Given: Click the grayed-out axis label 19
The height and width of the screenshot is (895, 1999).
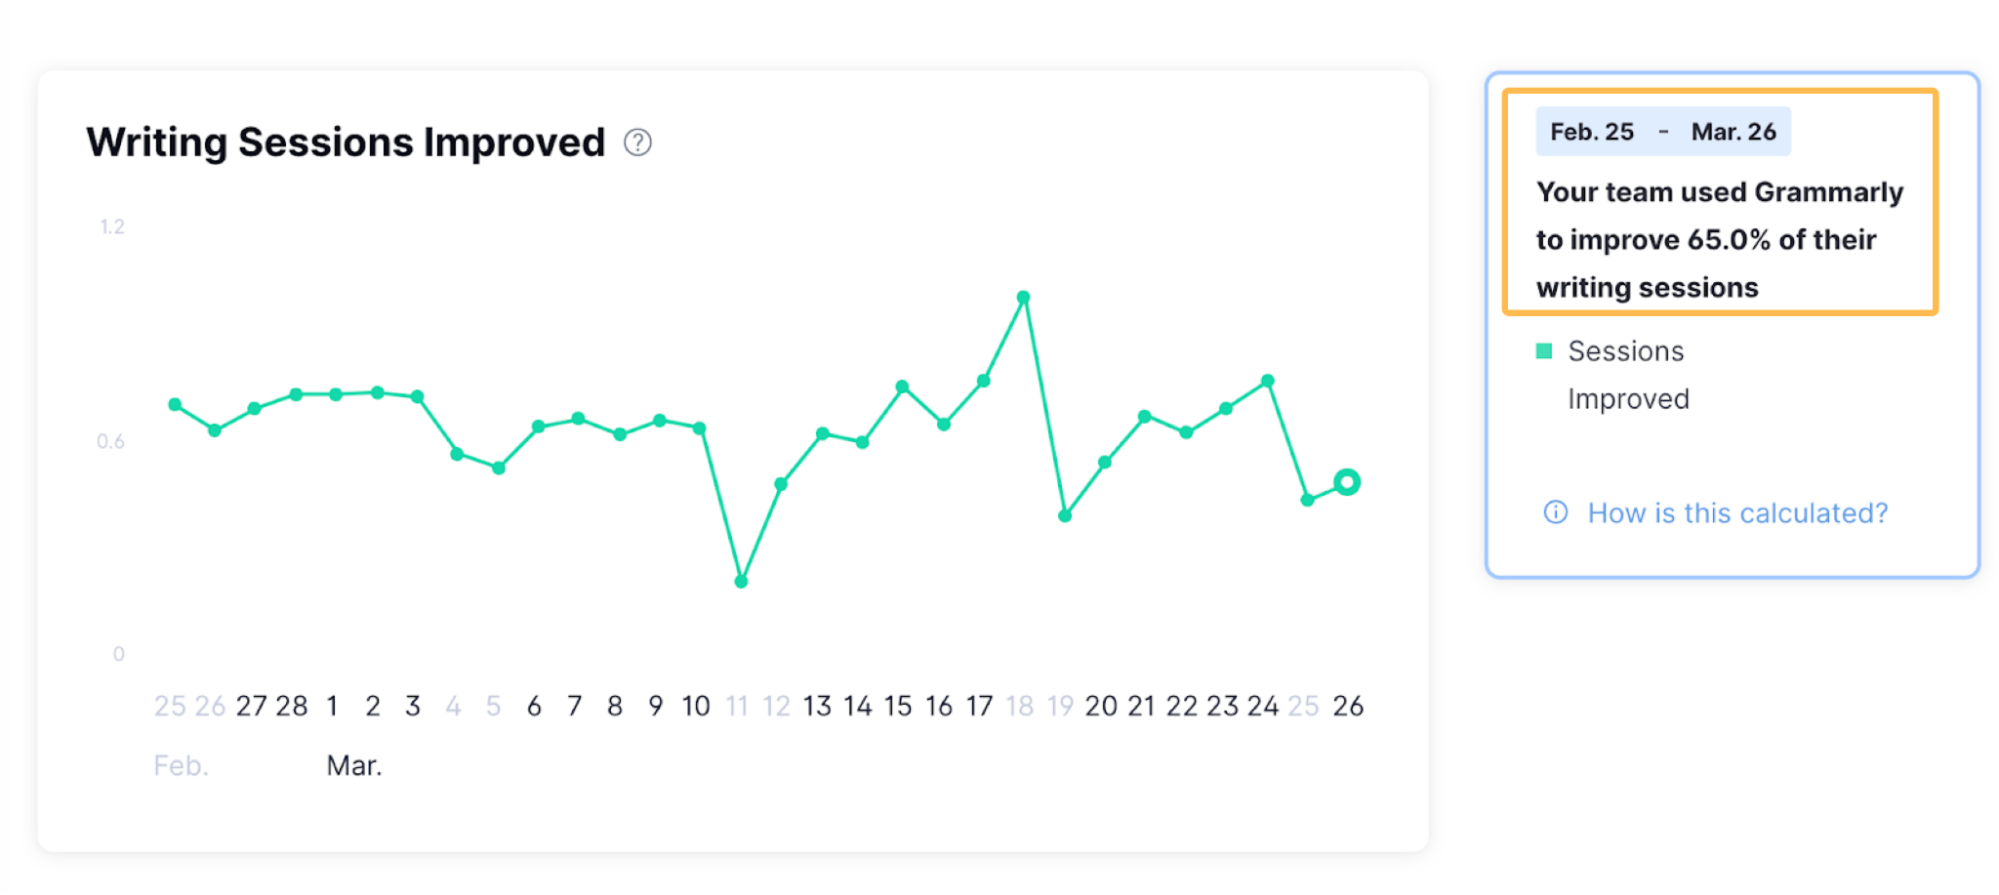Looking at the screenshot, I should pos(1060,706).
